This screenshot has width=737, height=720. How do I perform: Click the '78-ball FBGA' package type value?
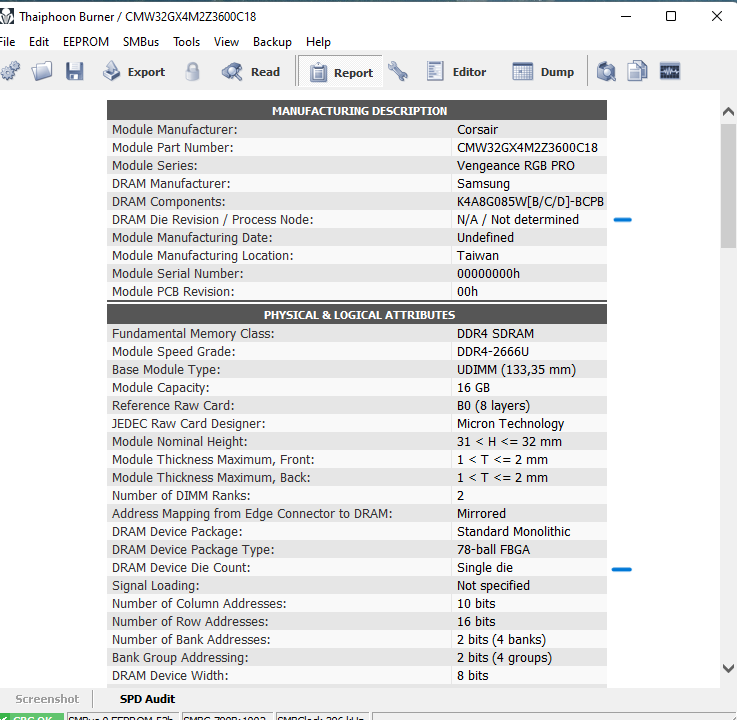pyautogui.click(x=493, y=550)
